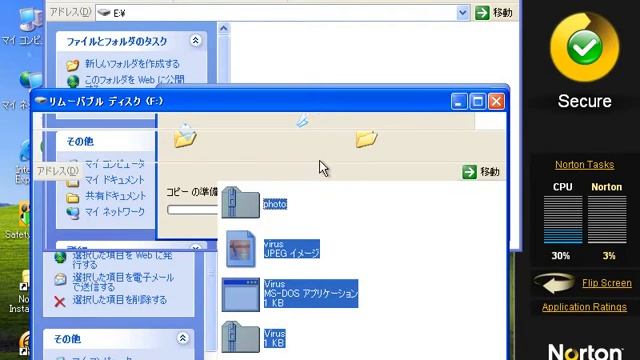Screen dimensions: 640x360
Task: Select the Virus 1 KB zipped folder icon
Action: pos(240,337)
